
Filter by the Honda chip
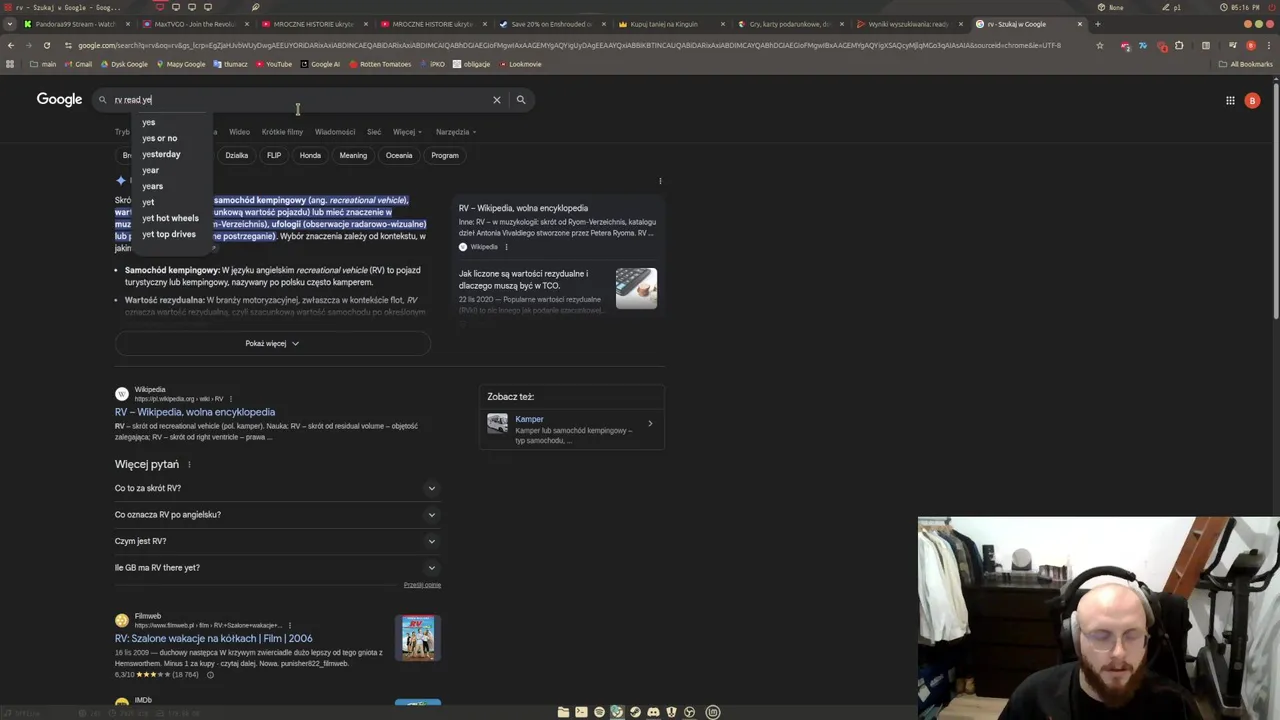pyautogui.click(x=310, y=155)
